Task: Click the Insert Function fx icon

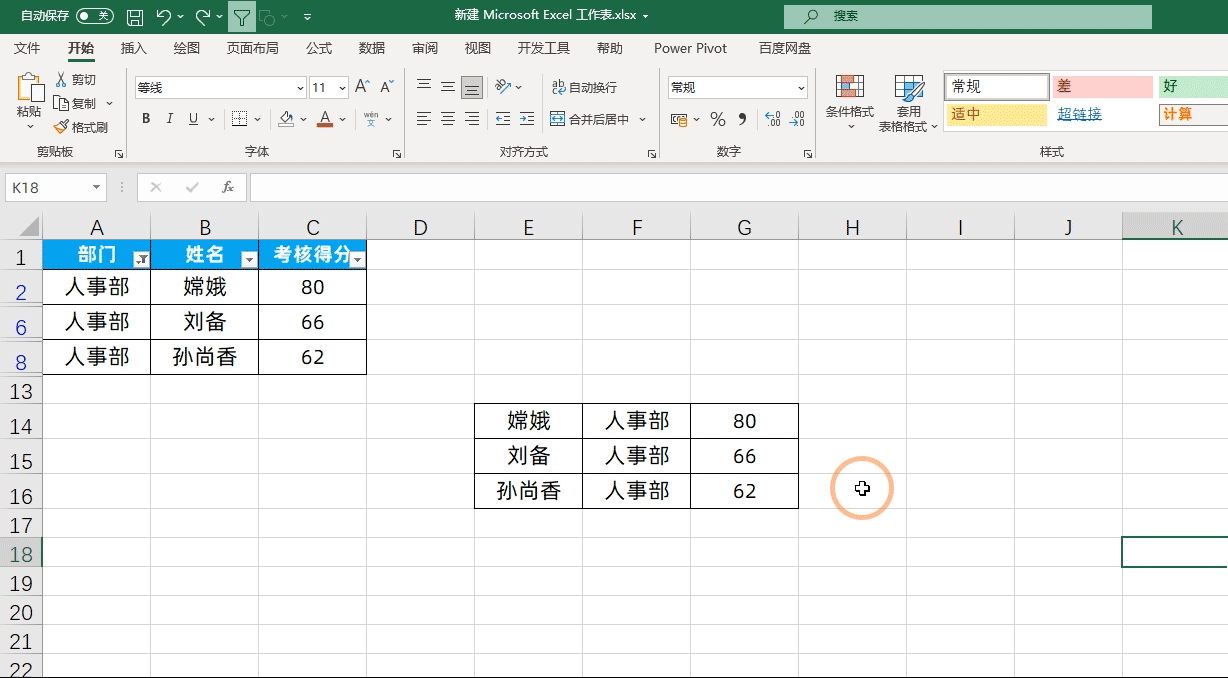Action: coord(228,187)
